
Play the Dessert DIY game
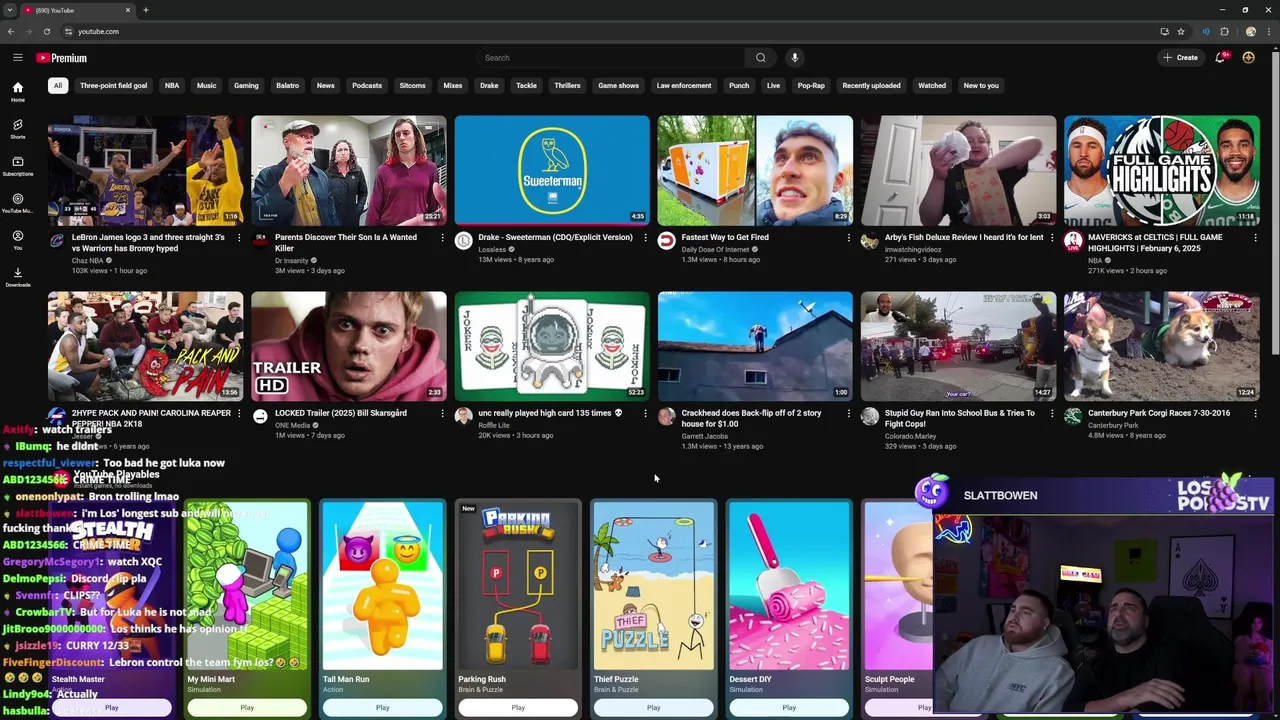click(x=789, y=707)
